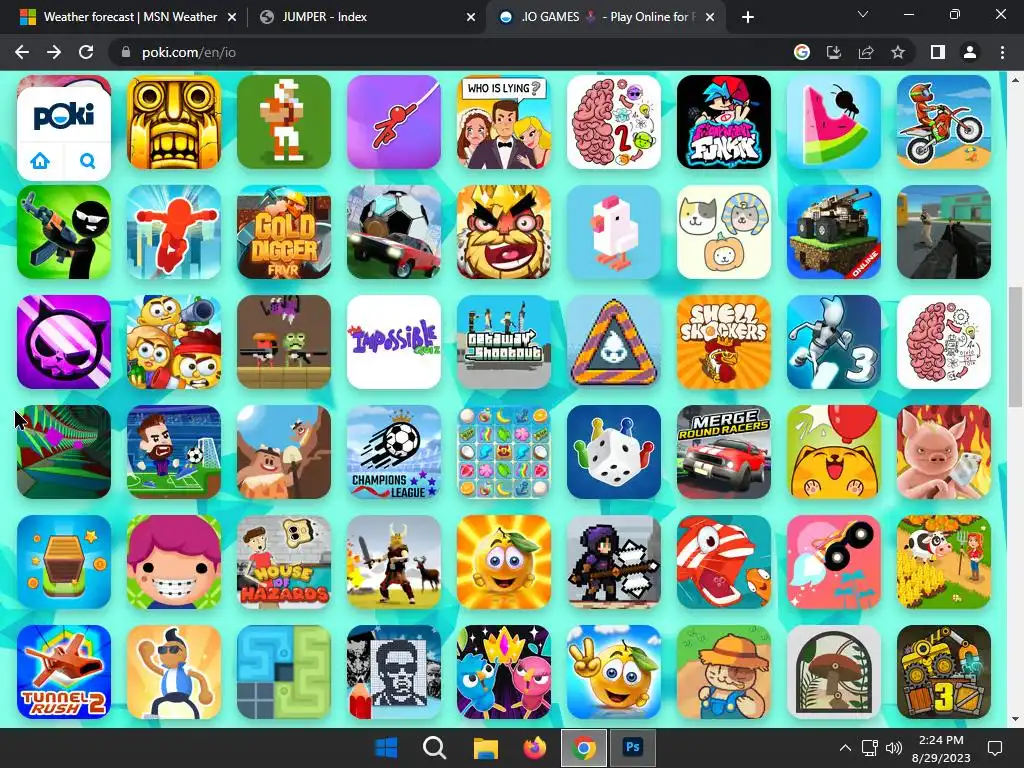
Task: Go forward in browser history
Action: click(54, 52)
